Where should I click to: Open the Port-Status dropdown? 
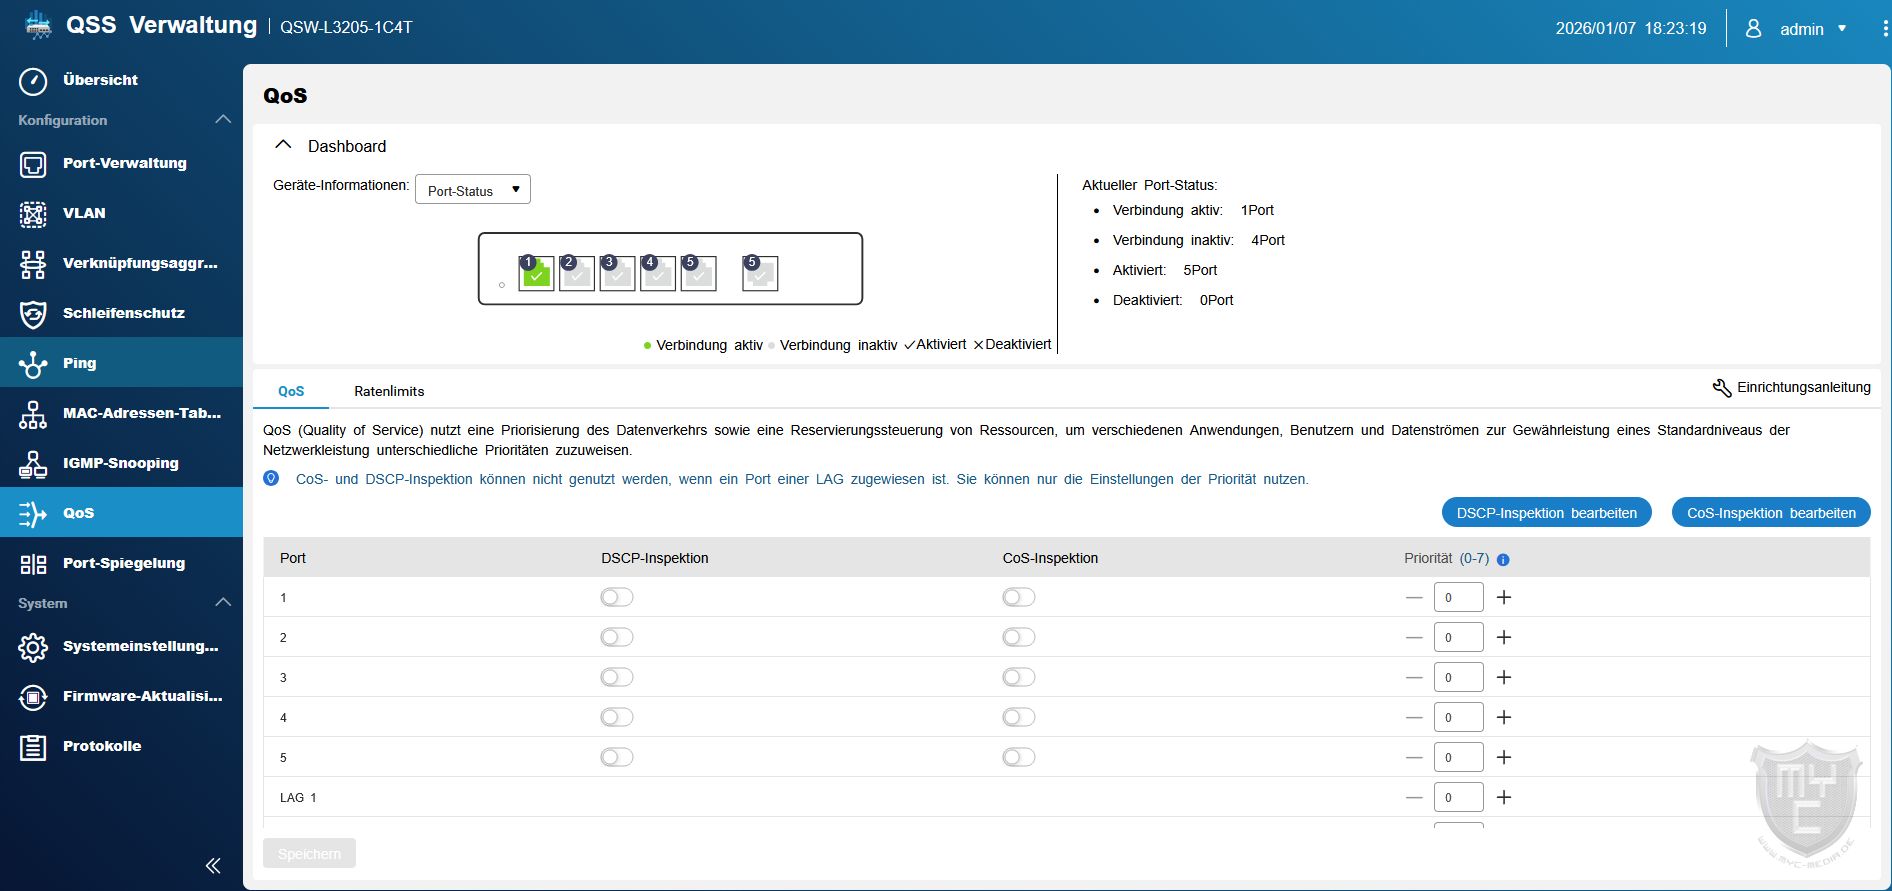tap(473, 190)
